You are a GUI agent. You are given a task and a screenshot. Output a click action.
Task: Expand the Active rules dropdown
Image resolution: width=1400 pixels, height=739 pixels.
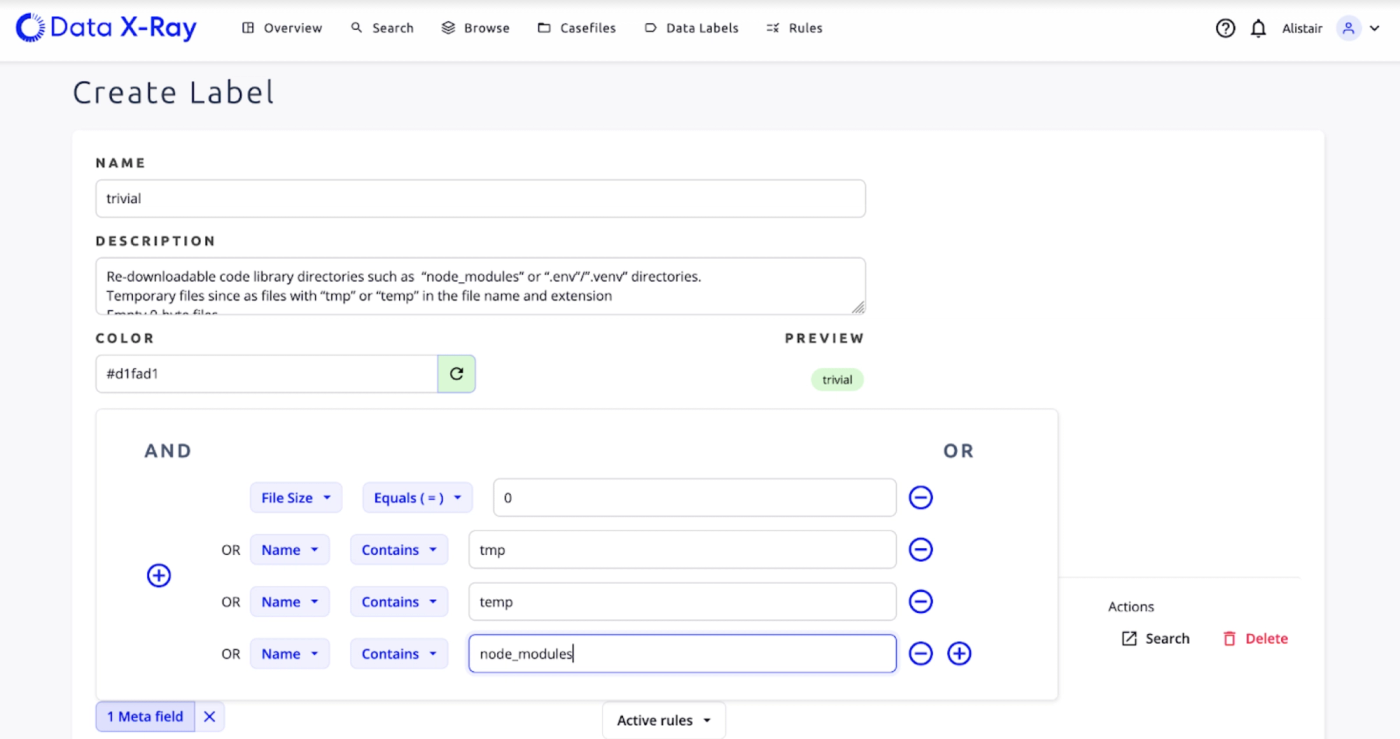point(664,720)
